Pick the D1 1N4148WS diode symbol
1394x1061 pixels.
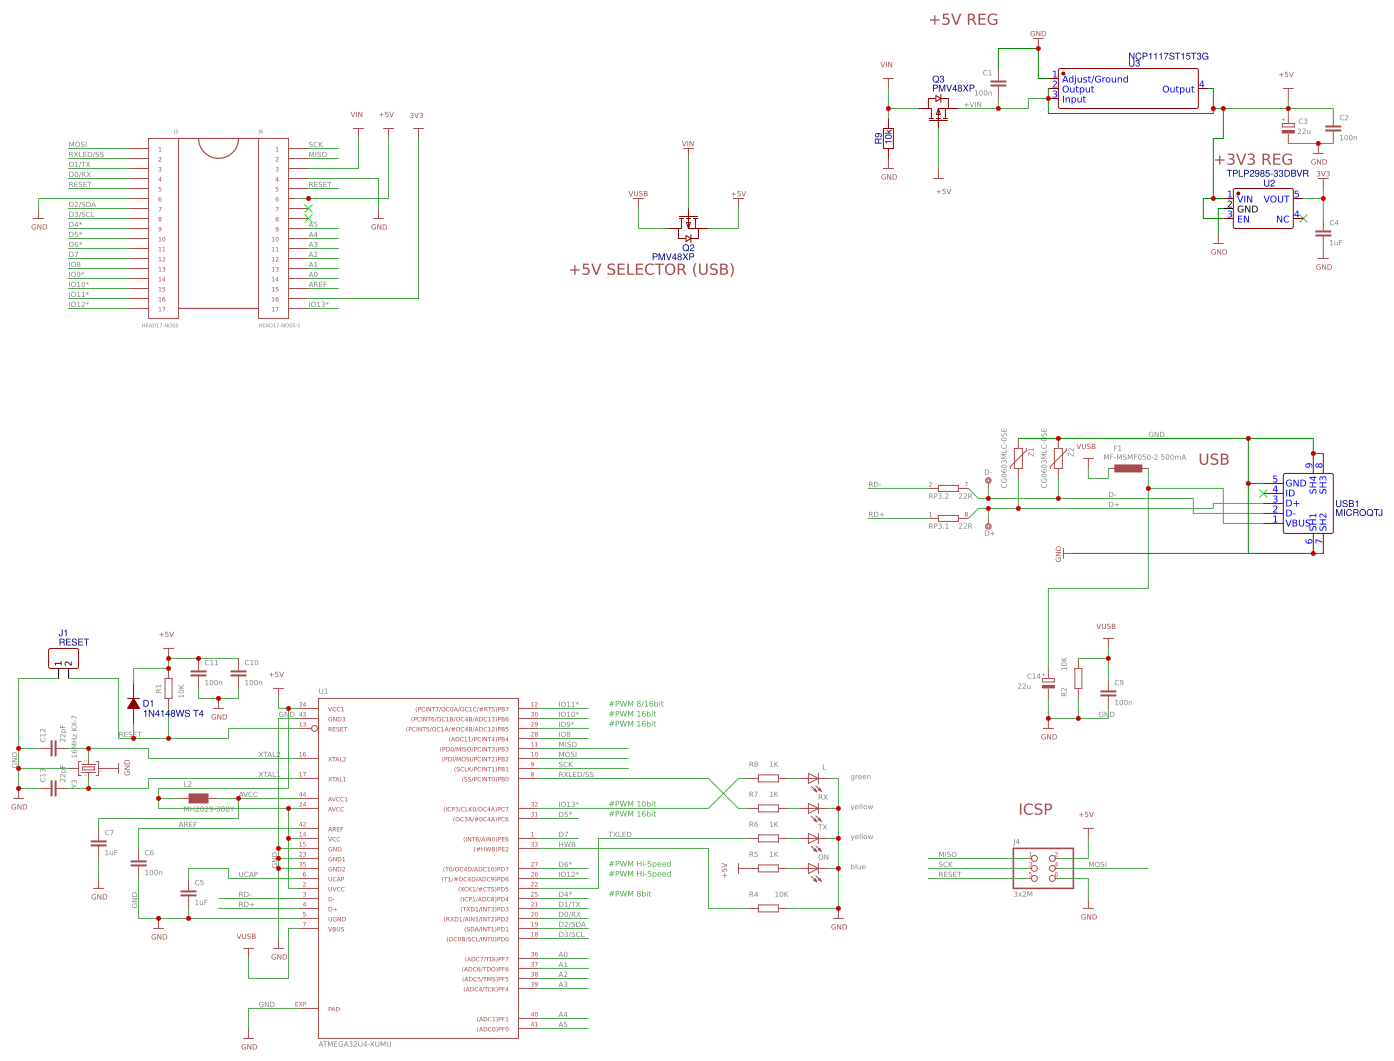(134, 703)
